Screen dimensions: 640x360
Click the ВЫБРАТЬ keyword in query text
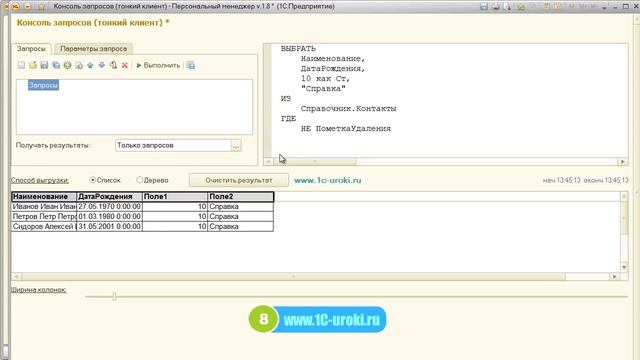point(298,49)
